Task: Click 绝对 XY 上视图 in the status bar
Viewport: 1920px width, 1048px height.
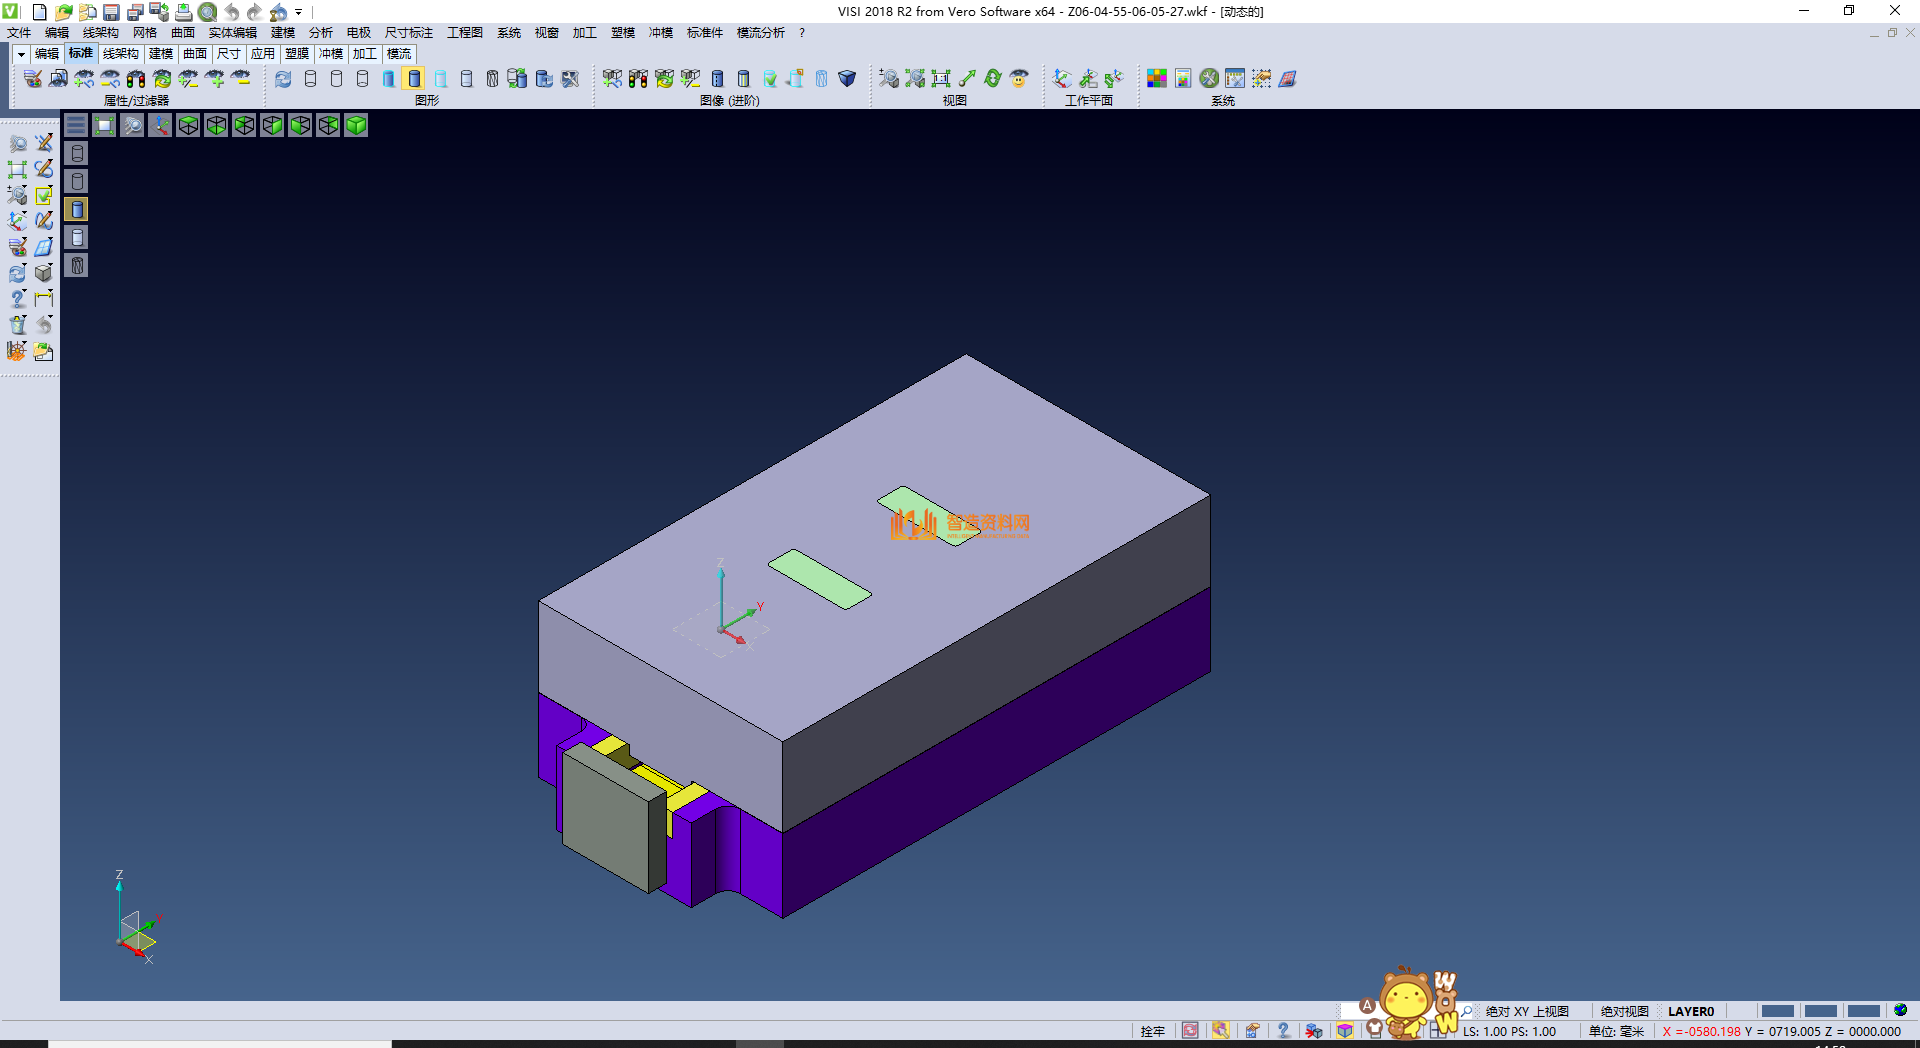Action: (1527, 1011)
